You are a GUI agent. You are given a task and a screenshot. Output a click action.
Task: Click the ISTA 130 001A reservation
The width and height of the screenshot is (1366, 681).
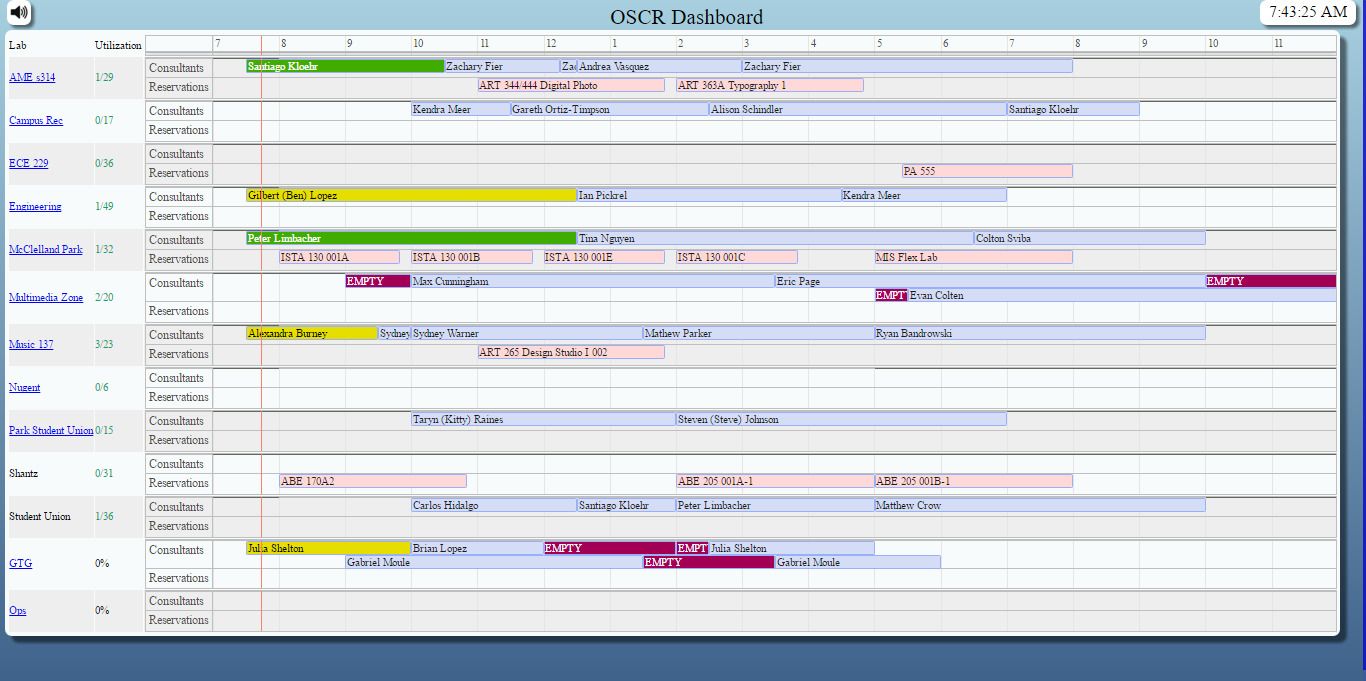(x=338, y=257)
